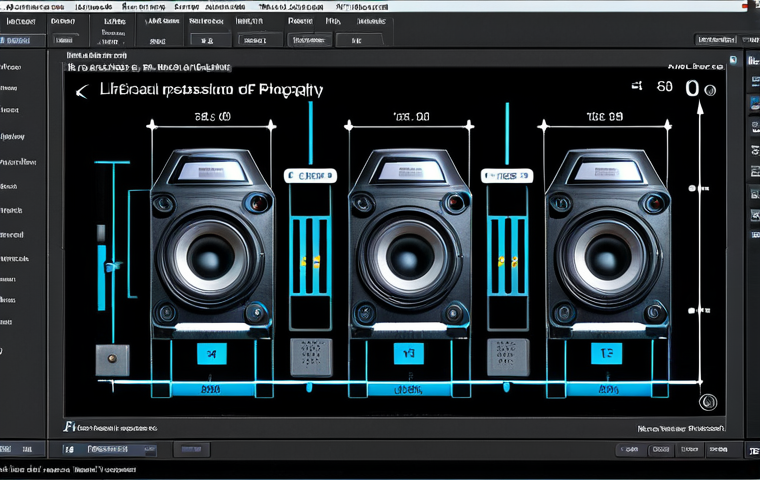The width and height of the screenshot is (760, 480).
Task: Click the back arrow beside the canvas title
Action: click(82, 91)
